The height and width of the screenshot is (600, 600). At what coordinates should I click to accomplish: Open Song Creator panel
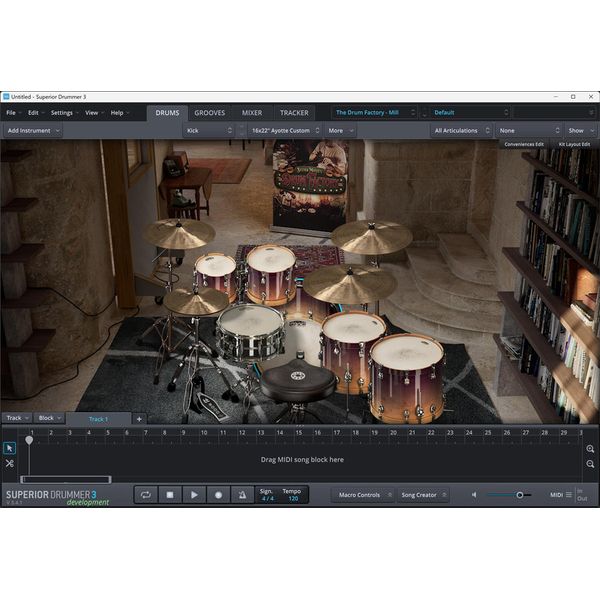click(x=423, y=495)
